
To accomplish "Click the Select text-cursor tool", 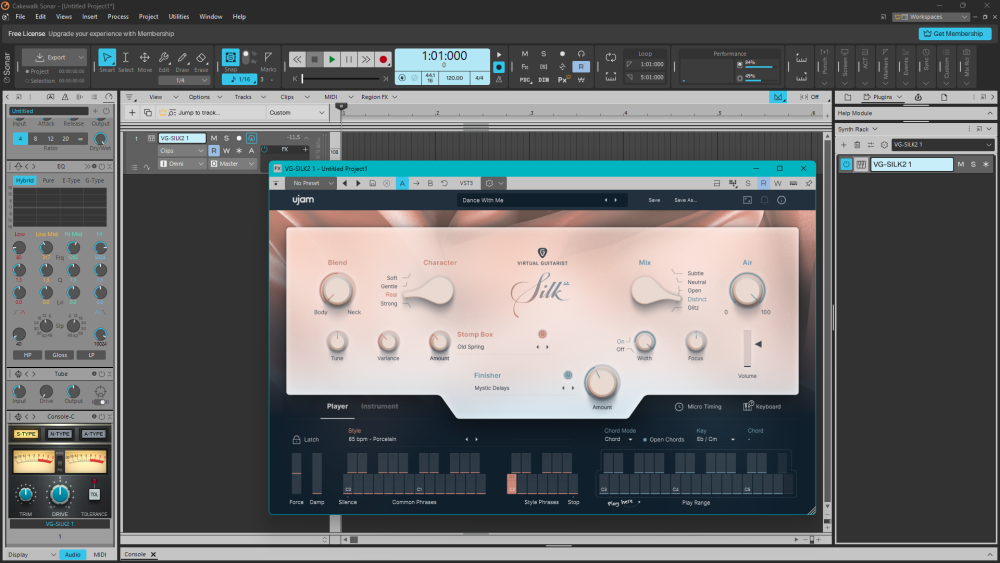I will click(x=126, y=58).
